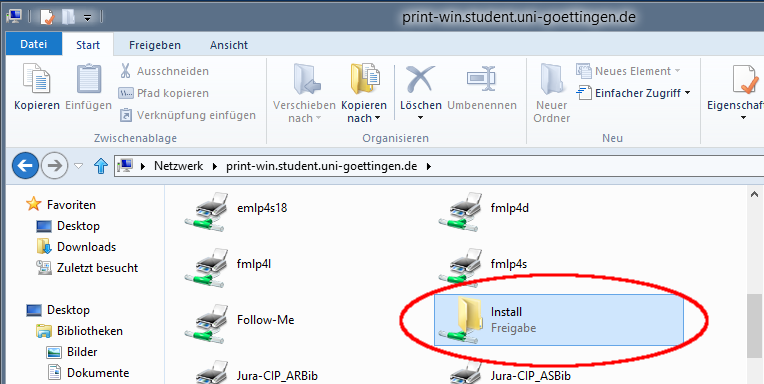Viewport: 764px width, 384px height.
Task: Select the Follow-Me printer icon
Action: [x=206, y=324]
